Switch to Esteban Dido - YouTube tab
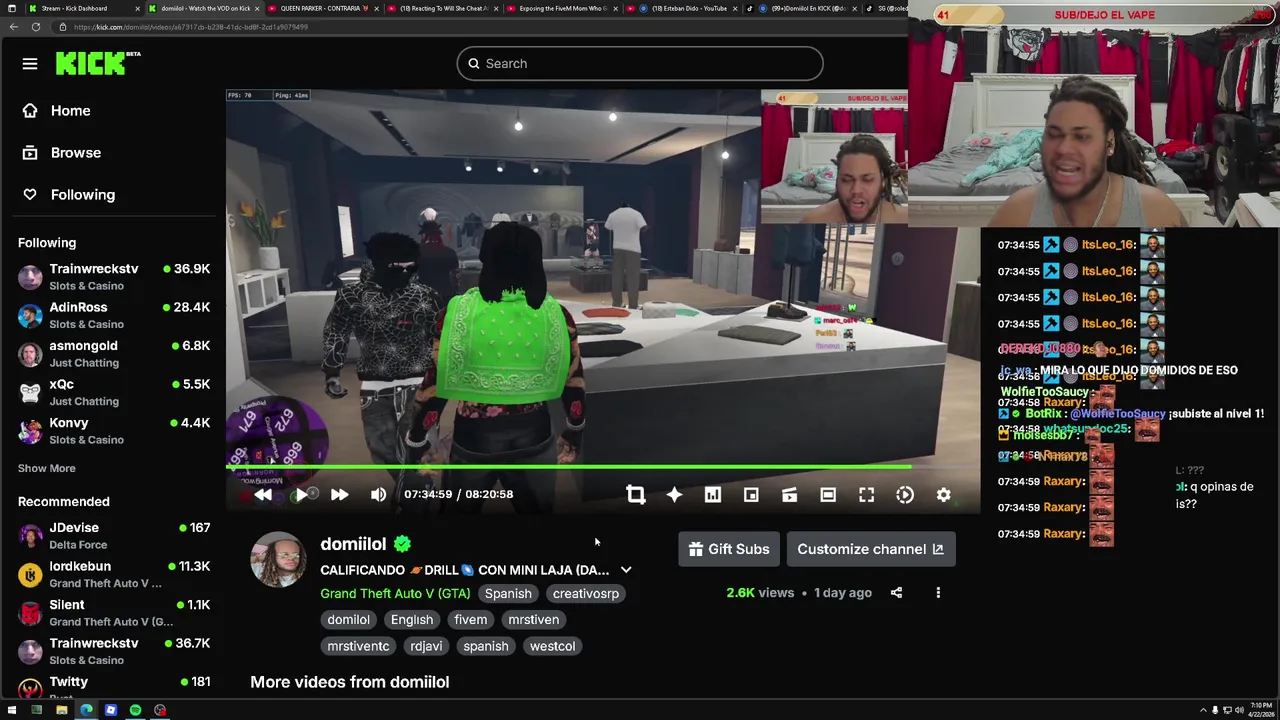Screen dimensions: 1280x720 click(682, 8)
